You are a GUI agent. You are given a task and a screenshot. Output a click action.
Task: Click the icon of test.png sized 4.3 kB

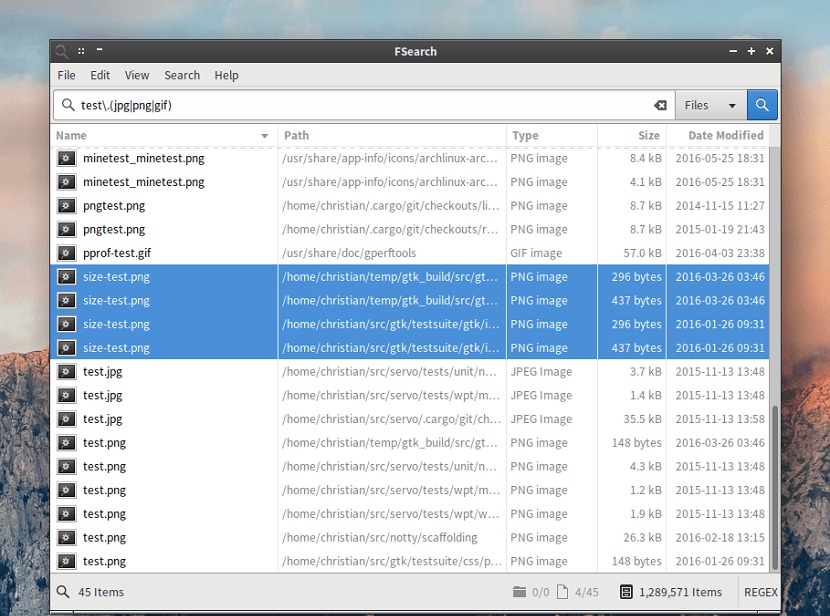(66, 466)
